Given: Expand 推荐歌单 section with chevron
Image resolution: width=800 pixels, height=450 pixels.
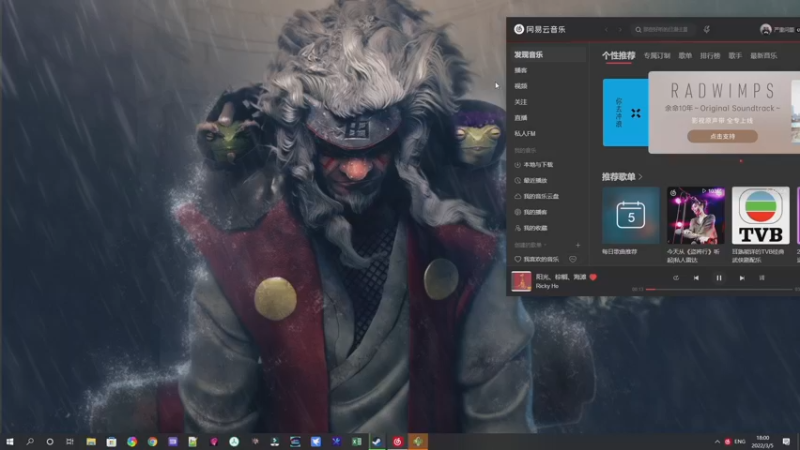Looking at the screenshot, I should pyautogui.click(x=640, y=177).
